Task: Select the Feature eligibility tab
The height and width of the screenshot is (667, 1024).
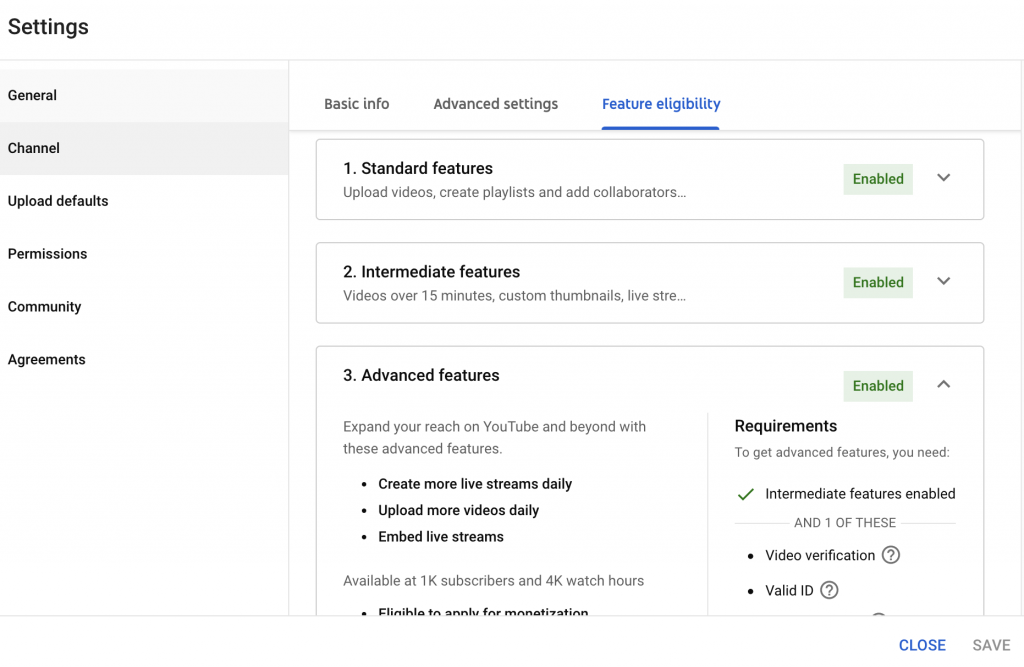Action: [661, 104]
